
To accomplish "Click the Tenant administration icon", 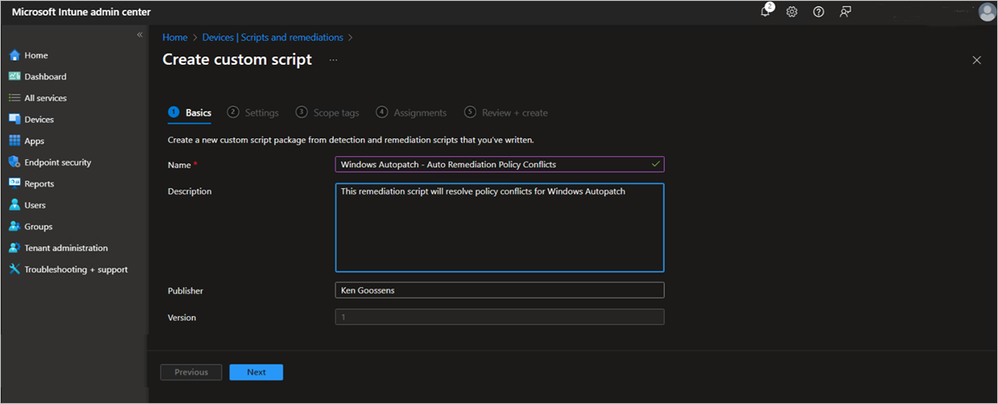I will coord(15,248).
